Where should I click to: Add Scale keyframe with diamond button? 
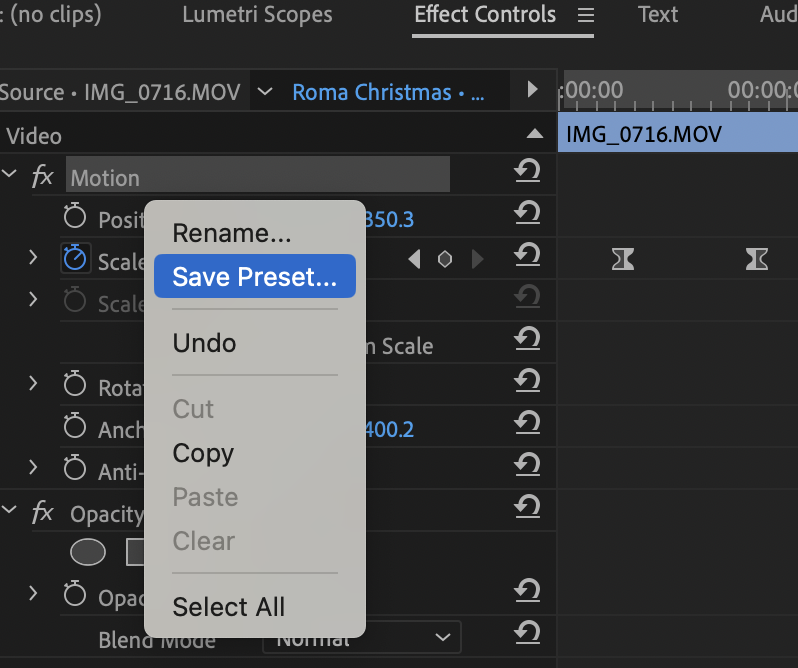[445, 260]
